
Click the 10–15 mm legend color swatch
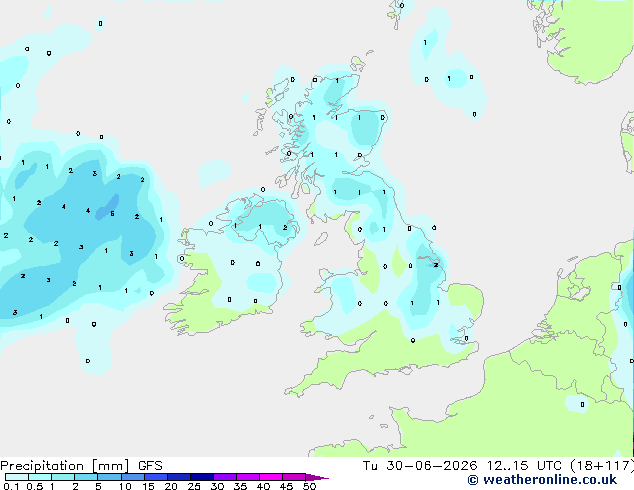click(133, 477)
